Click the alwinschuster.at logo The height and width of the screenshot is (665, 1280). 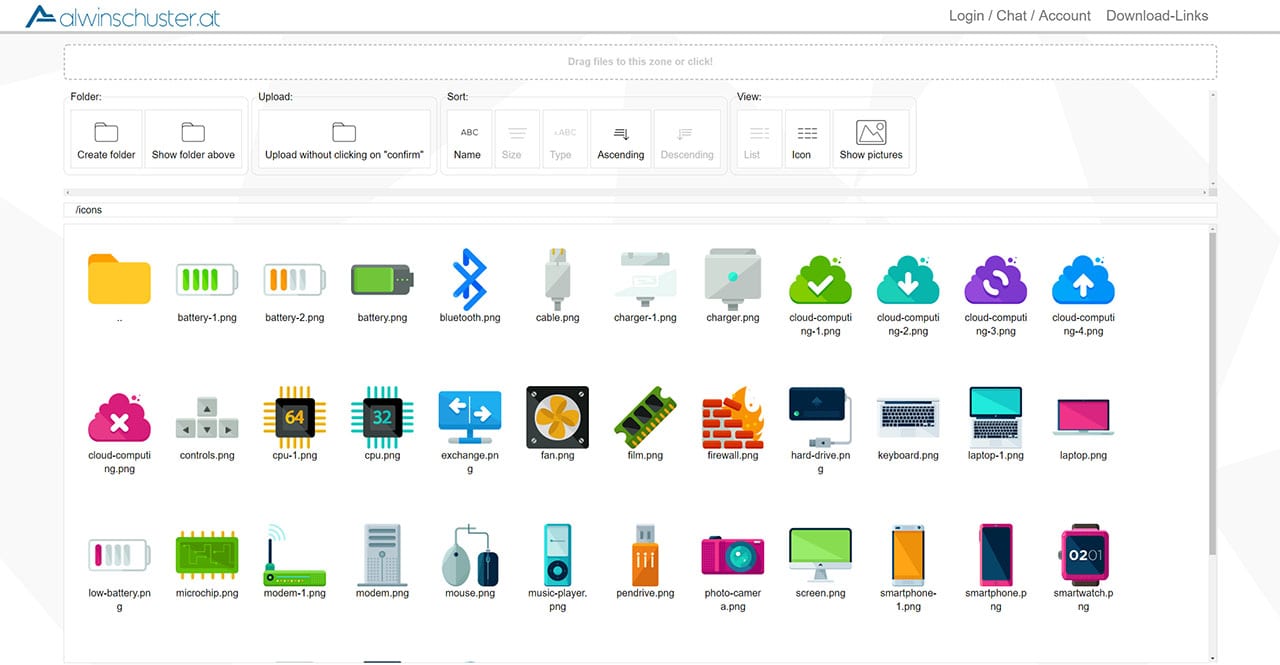(122, 16)
